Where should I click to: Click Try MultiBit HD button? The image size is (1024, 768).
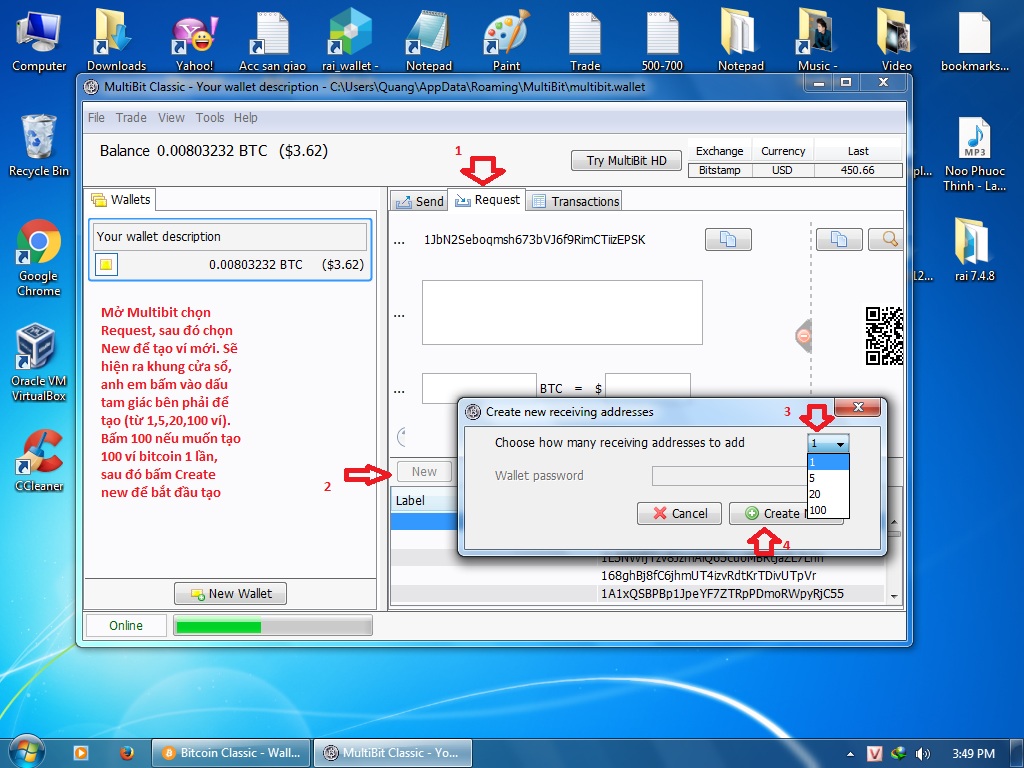(x=626, y=161)
